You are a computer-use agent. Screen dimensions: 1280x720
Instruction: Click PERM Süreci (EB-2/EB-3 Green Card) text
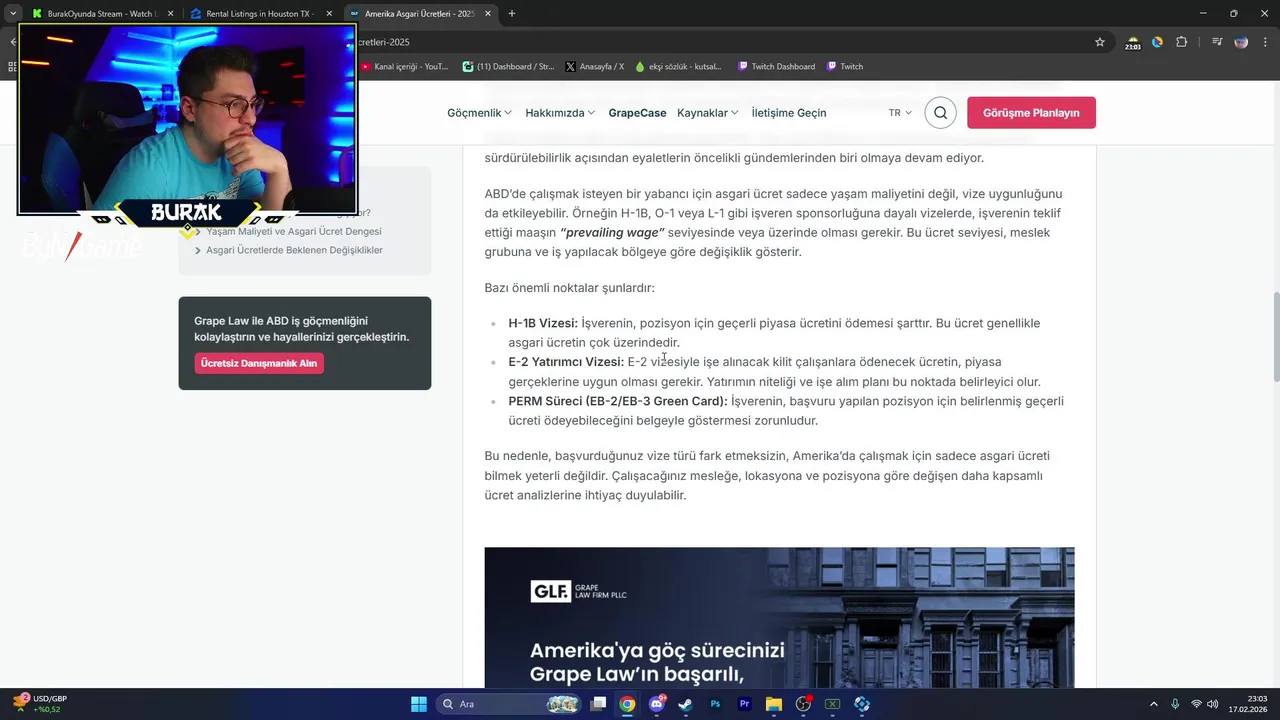tap(618, 401)
